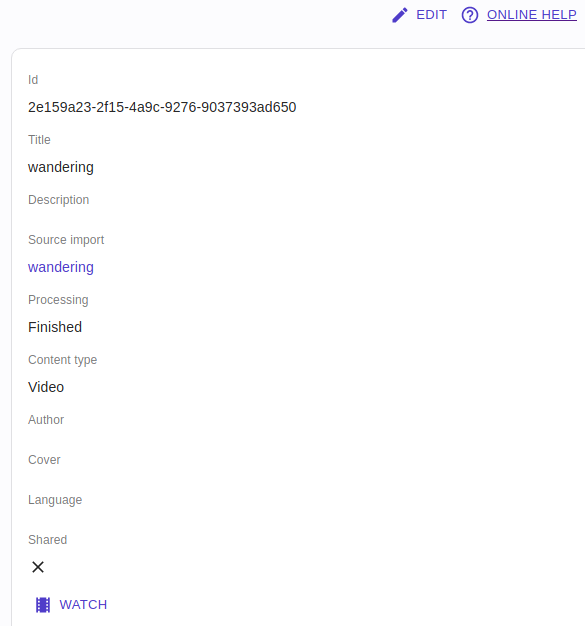Click the Content type field label
585x626 pixels.
(x=63, y=360)
